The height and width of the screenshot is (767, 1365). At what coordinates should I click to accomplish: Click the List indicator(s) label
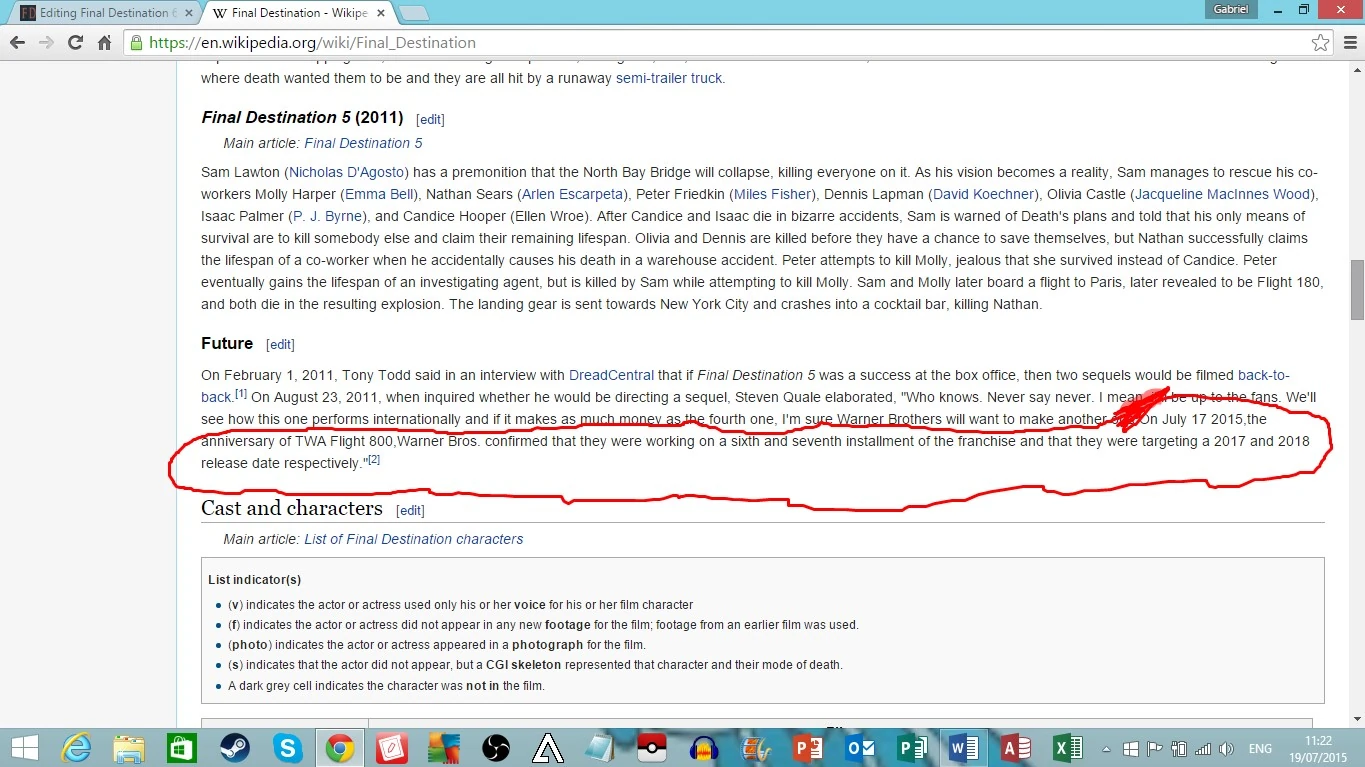point(255,579)
